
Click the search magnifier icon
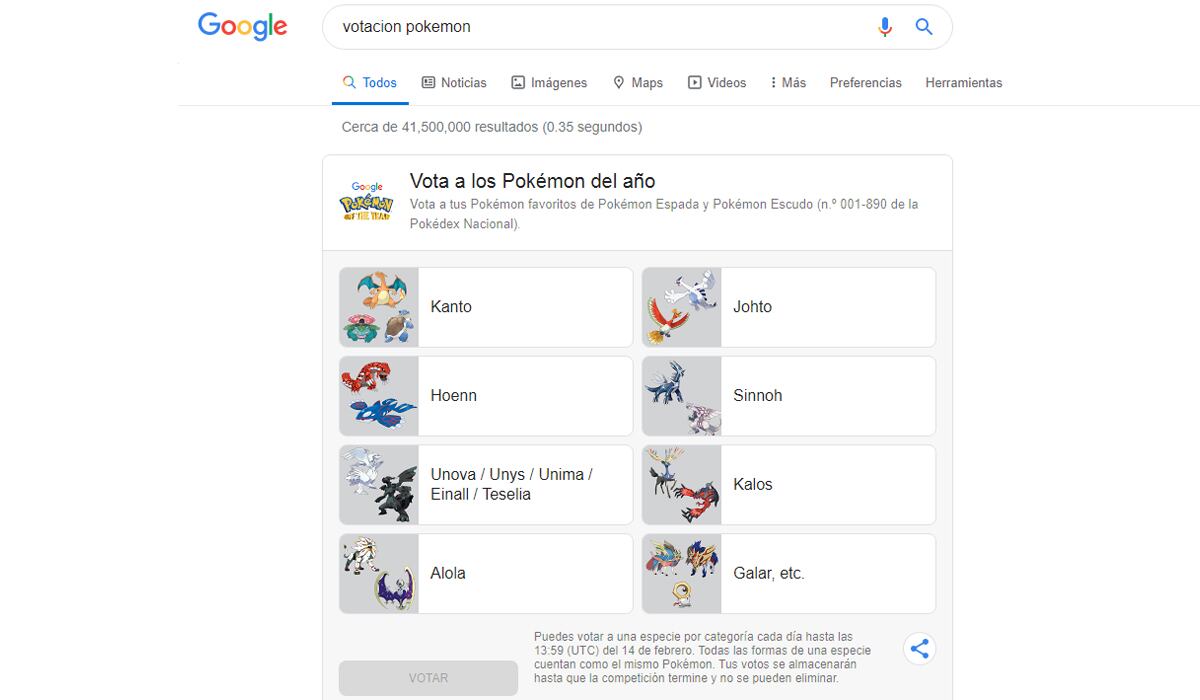click(x=923, y=27)
